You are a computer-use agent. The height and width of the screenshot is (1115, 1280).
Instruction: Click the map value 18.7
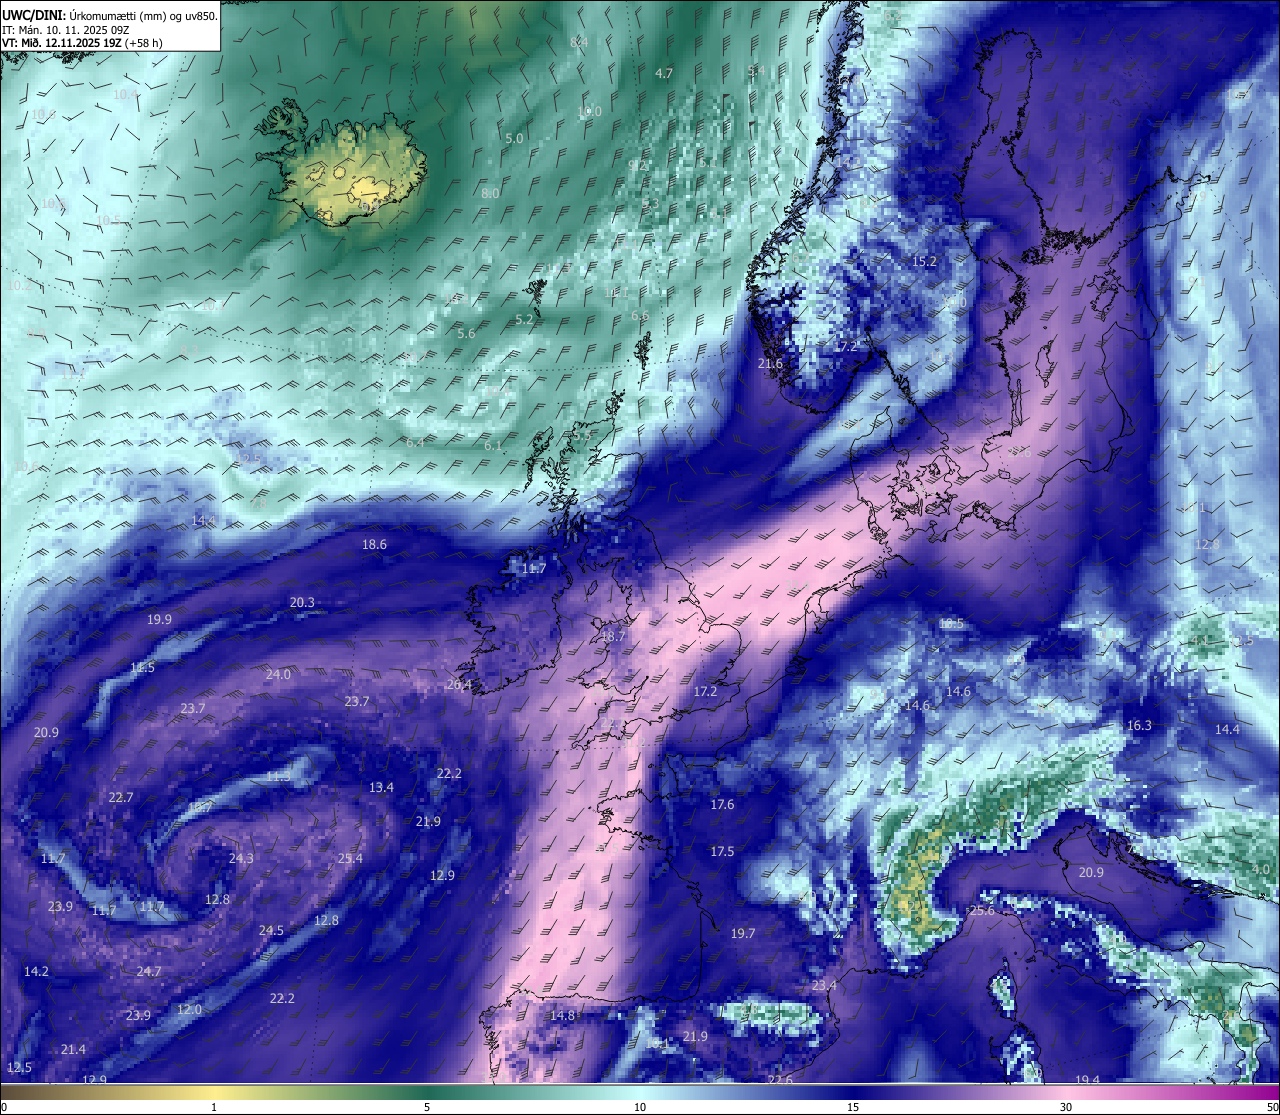click(x=613, y=636)
